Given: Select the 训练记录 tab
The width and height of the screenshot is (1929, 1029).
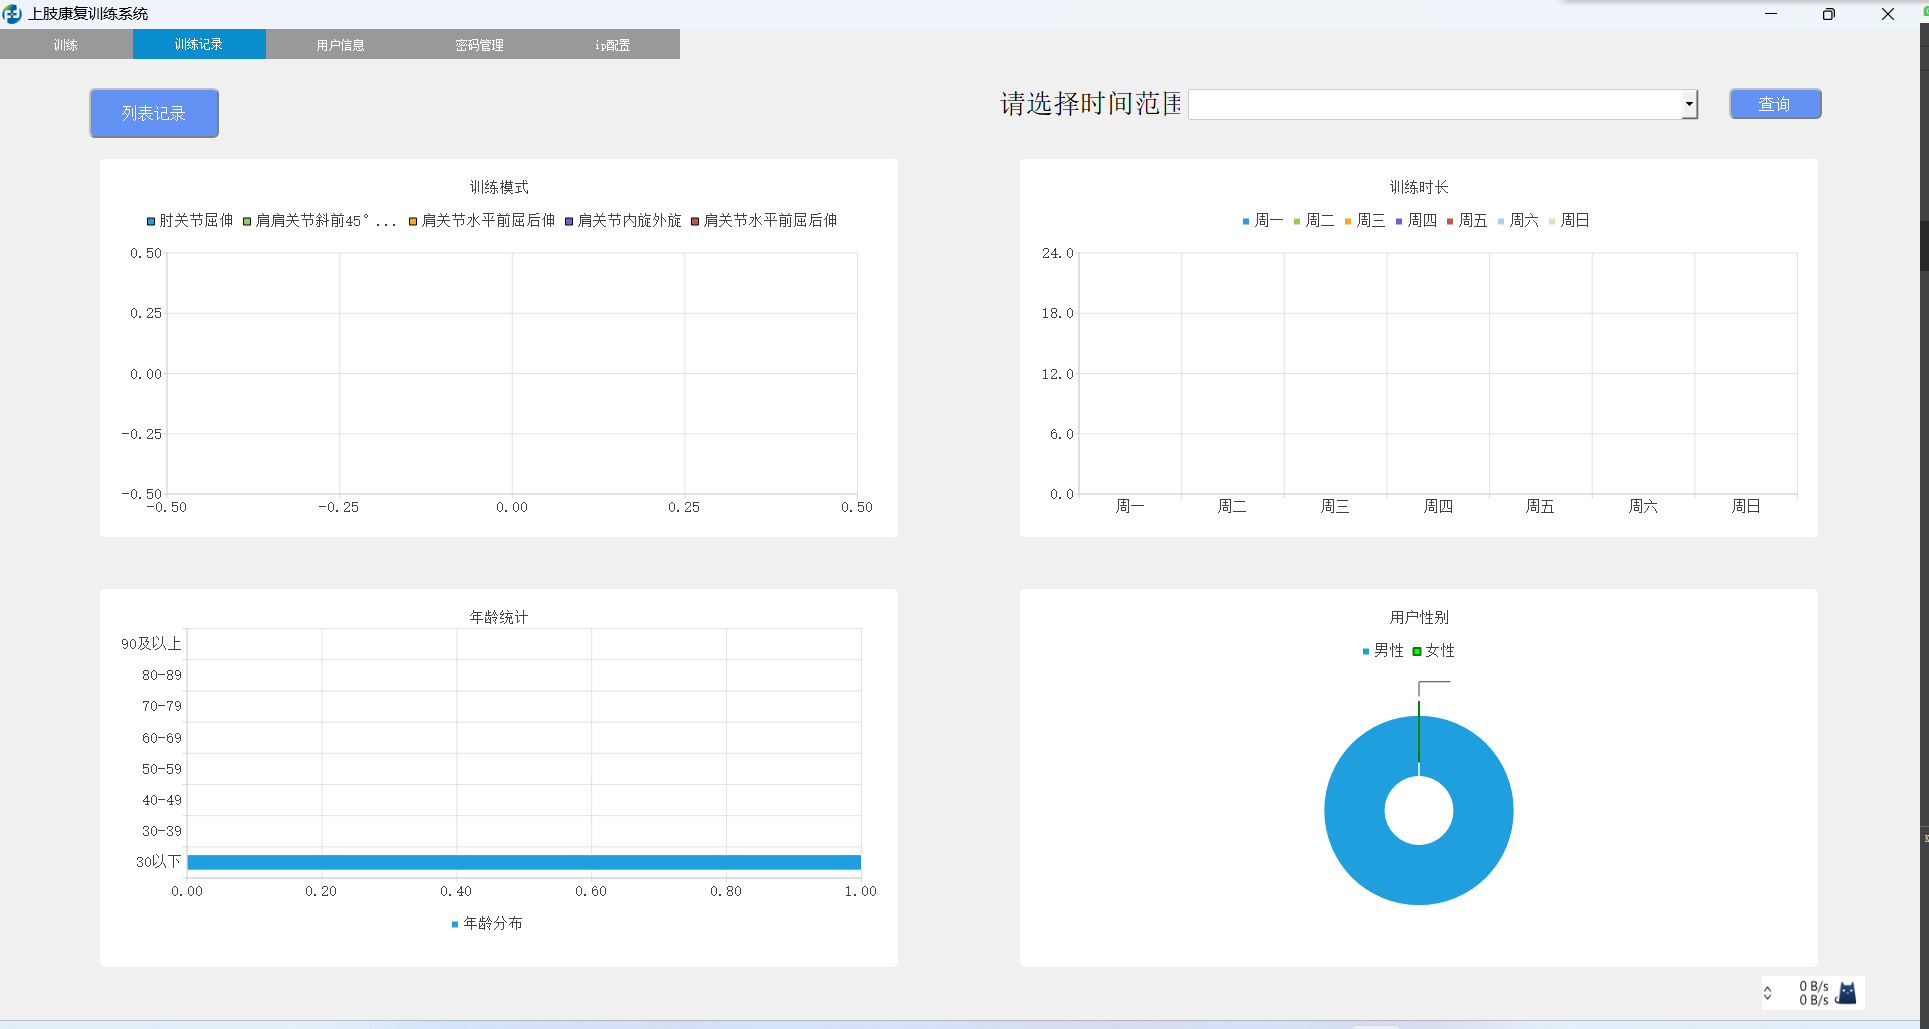Looking at the screenshot, I should (199, 44).
